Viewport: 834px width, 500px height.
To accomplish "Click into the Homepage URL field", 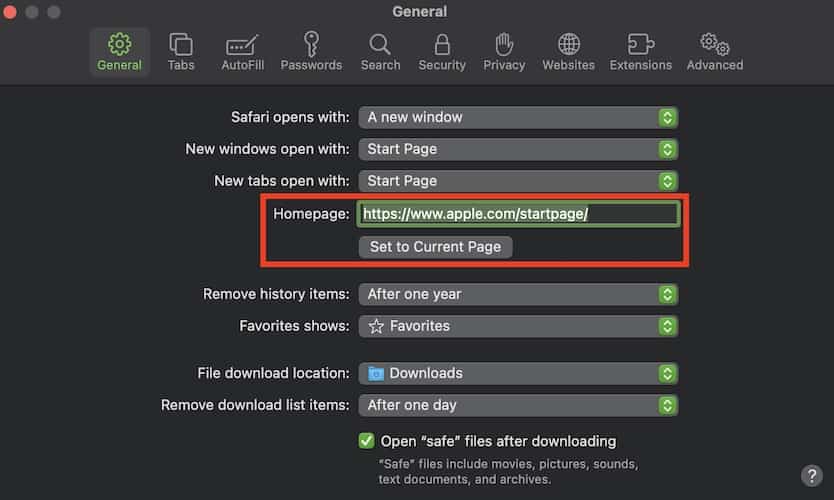I will (x=518, y=214).
